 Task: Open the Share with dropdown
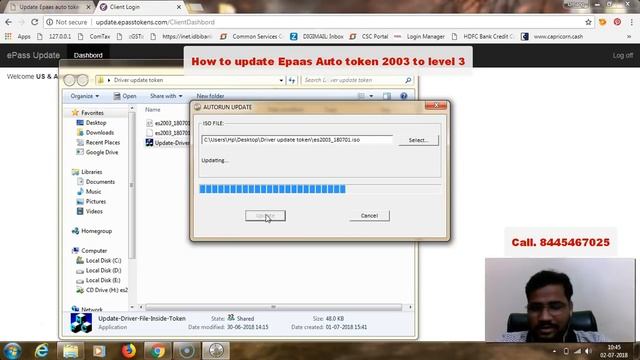coord(166,96)
